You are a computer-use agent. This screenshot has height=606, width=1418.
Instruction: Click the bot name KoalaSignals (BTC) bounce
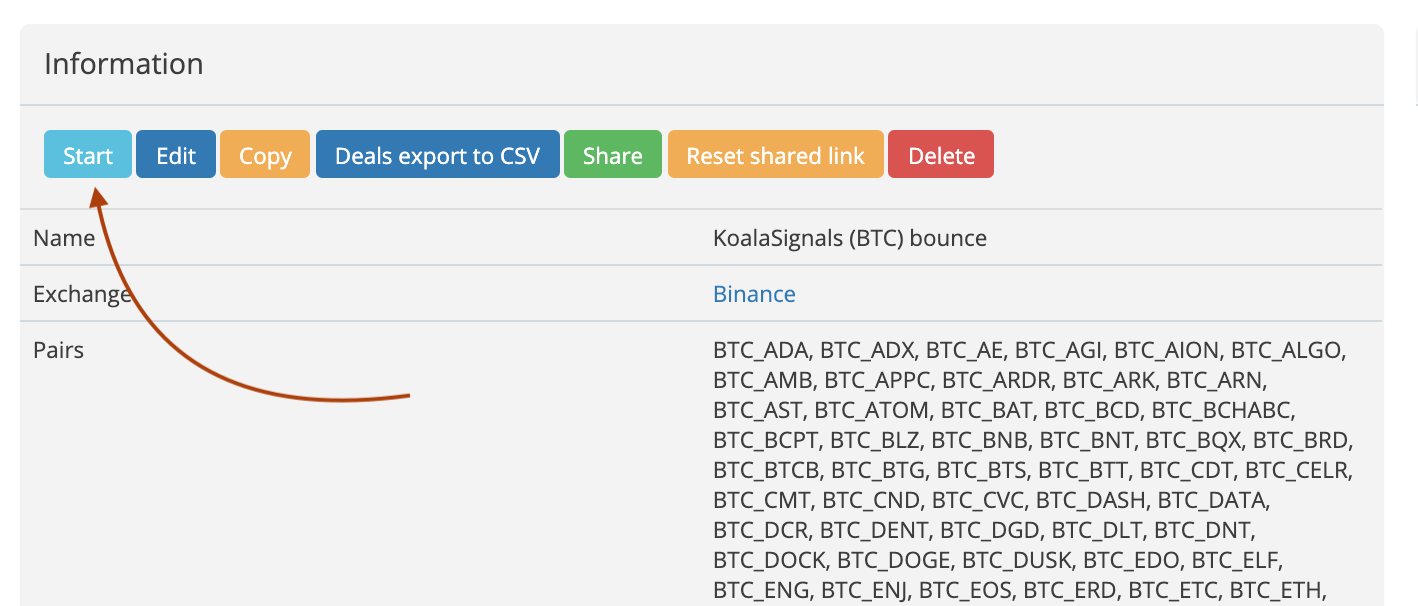click(x=849, y=238)
